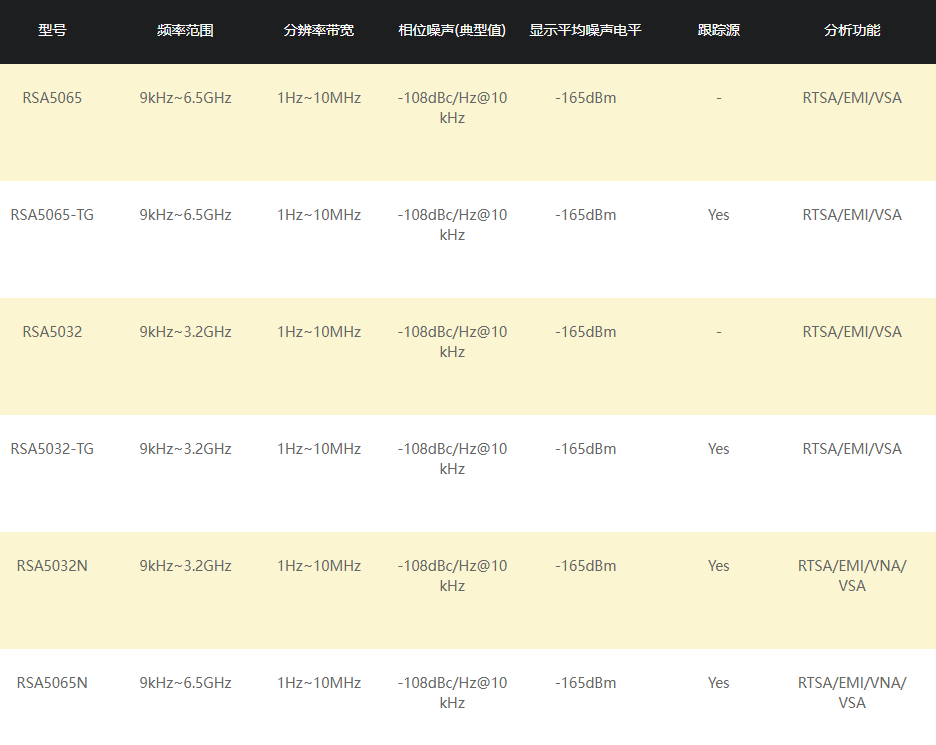This screenshot has width=936, height=745.
Task: Click the RSA5032N model name
Action: coord(52,566)
